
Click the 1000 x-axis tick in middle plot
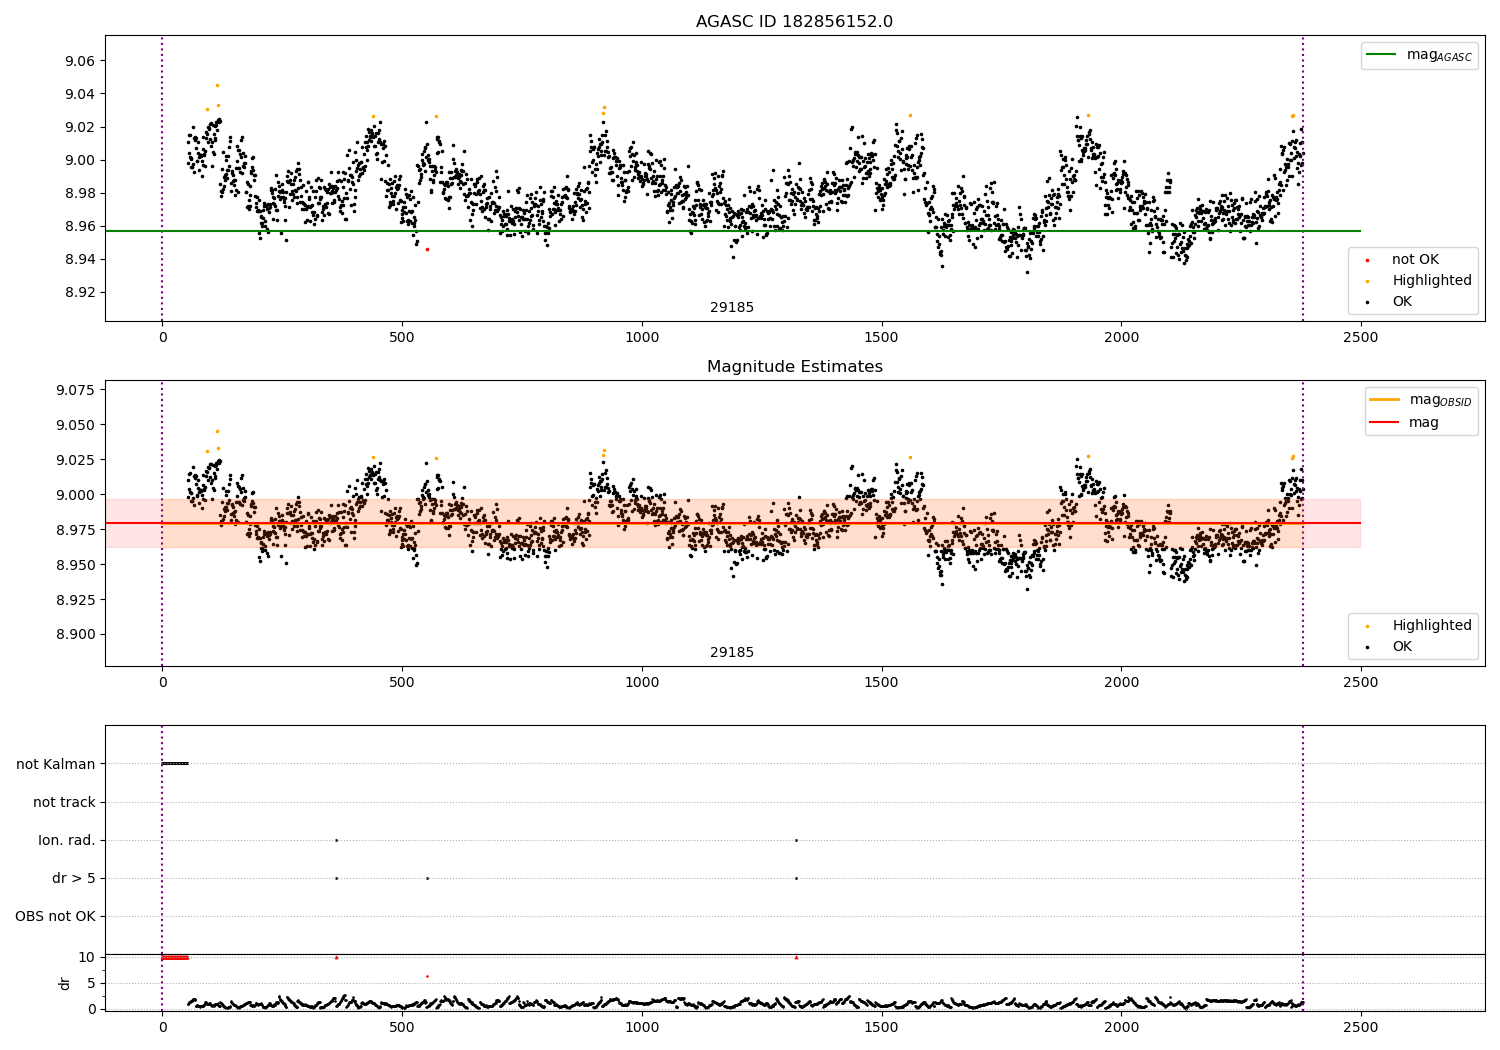[642, 683]
